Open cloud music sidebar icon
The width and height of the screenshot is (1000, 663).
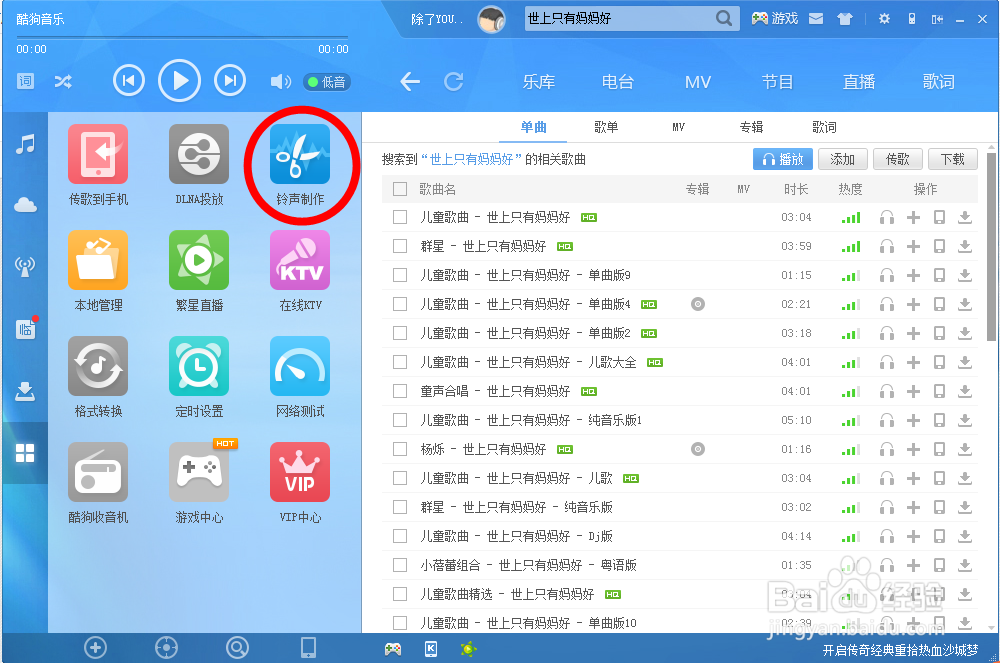[25, 205]
